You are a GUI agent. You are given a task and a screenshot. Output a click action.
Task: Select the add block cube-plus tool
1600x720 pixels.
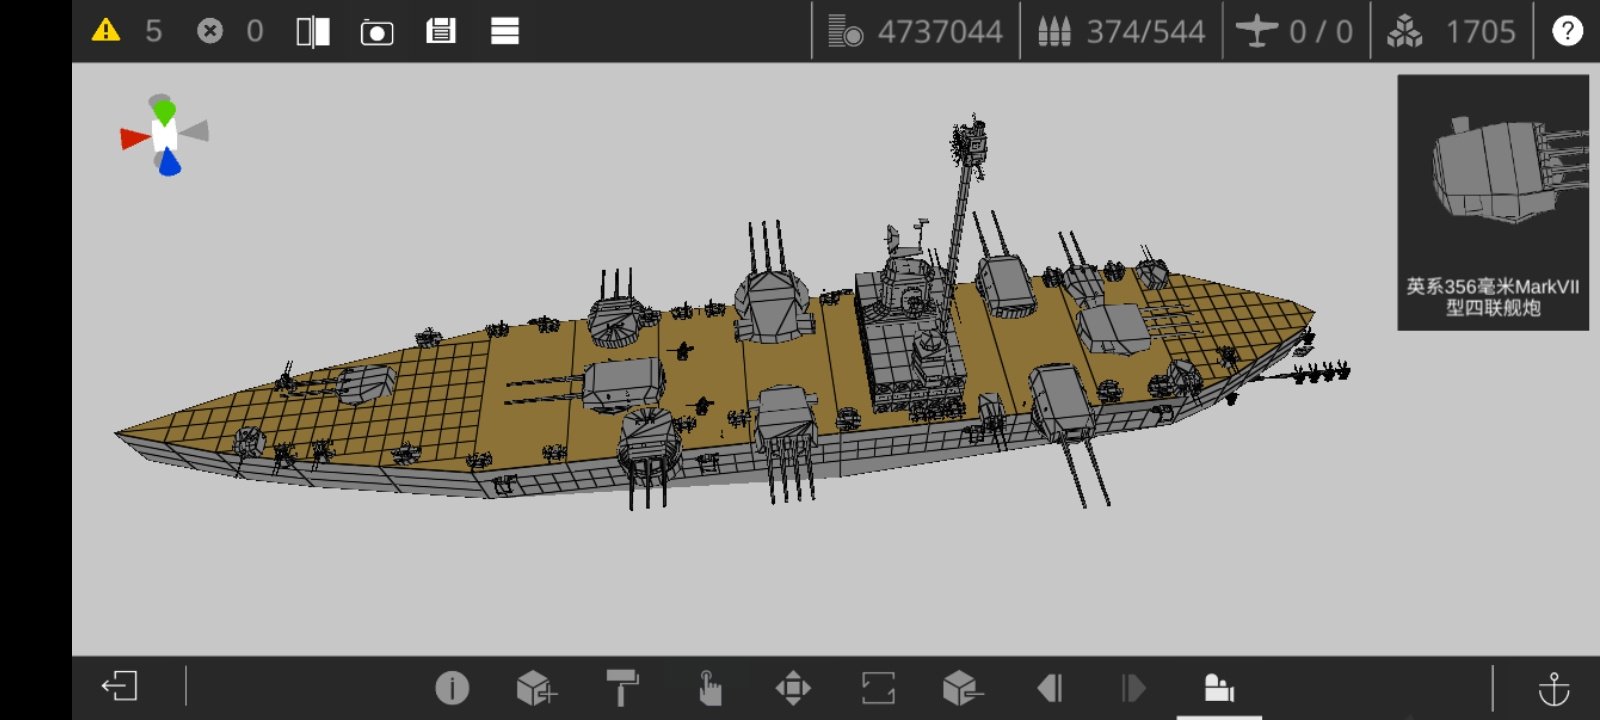coord(536,688)
